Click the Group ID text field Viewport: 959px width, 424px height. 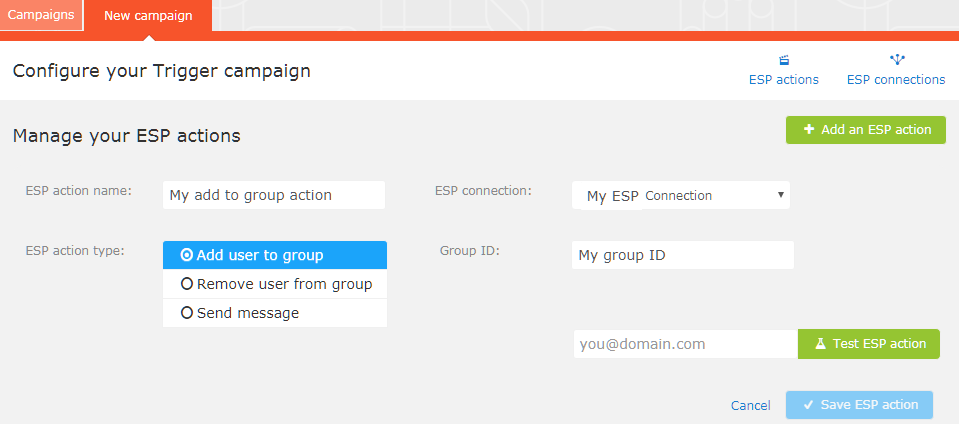[682, 255]
